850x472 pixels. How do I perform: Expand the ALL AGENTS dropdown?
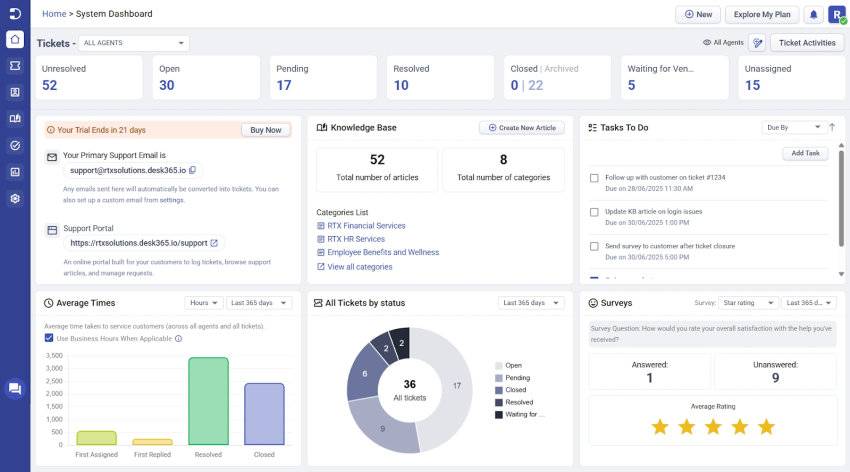[133, 43]
